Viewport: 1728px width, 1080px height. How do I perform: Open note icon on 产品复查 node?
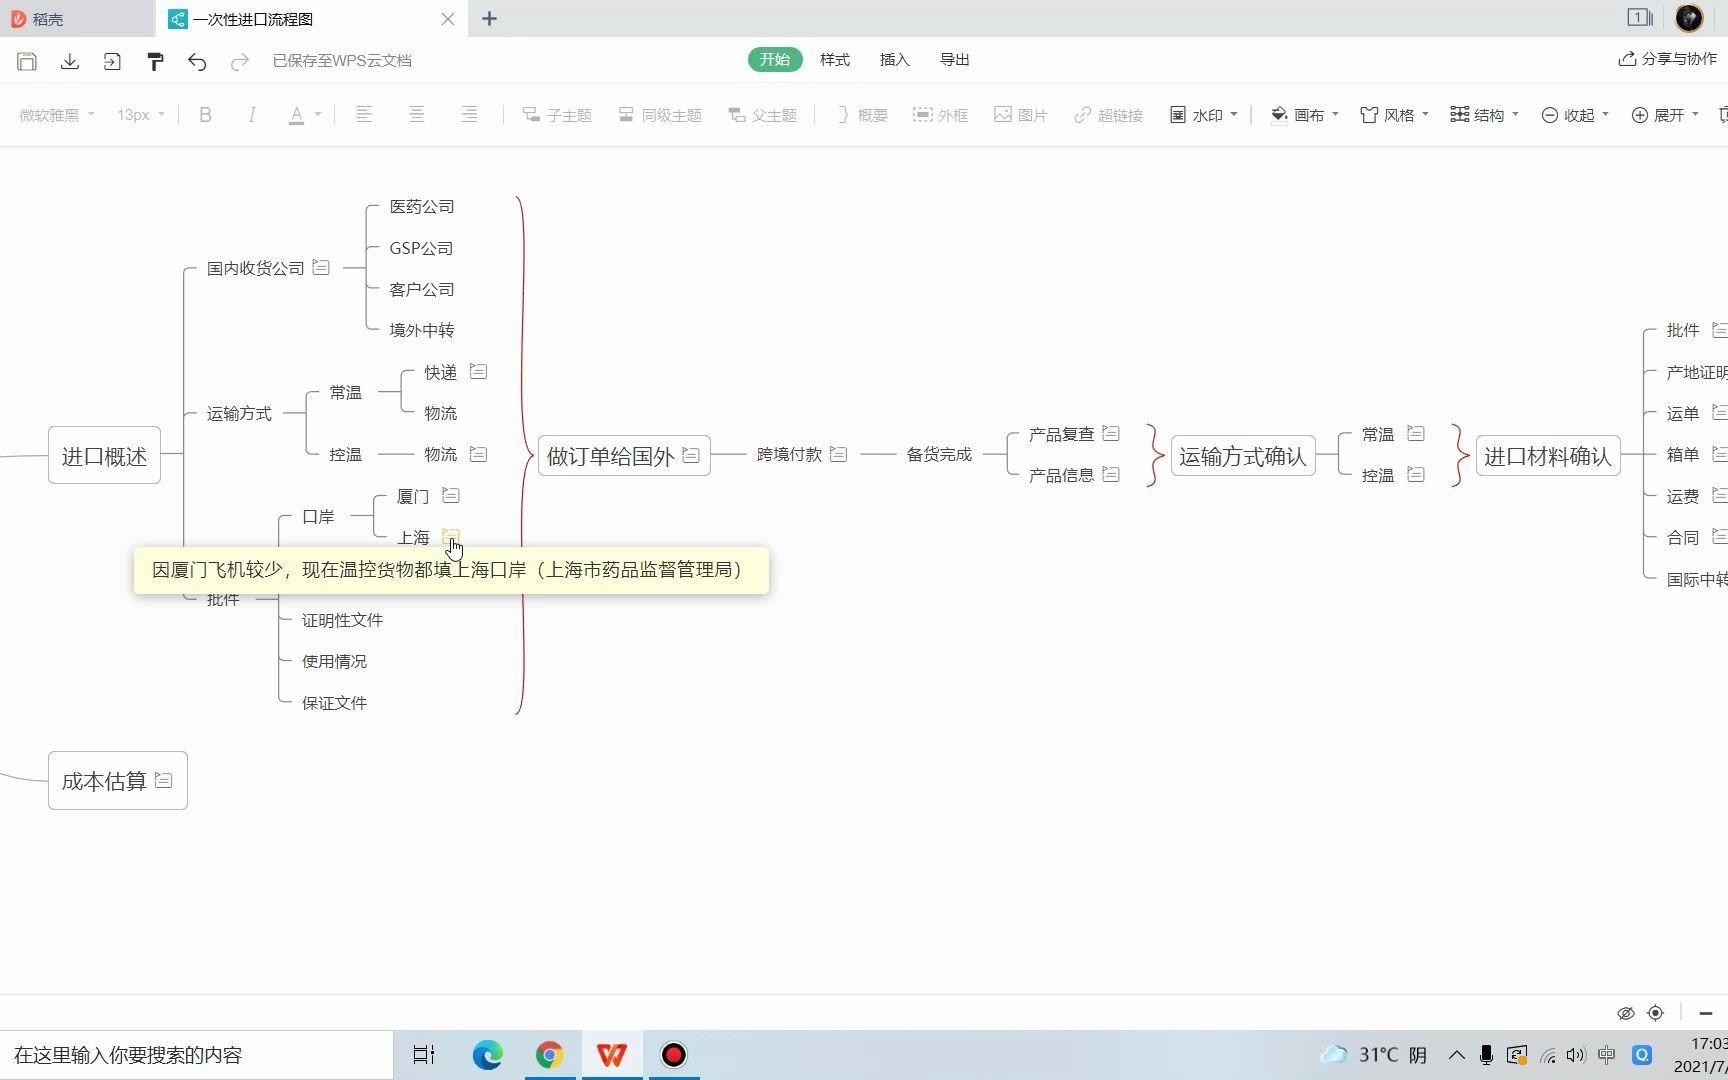click(x=1111, y=433)
